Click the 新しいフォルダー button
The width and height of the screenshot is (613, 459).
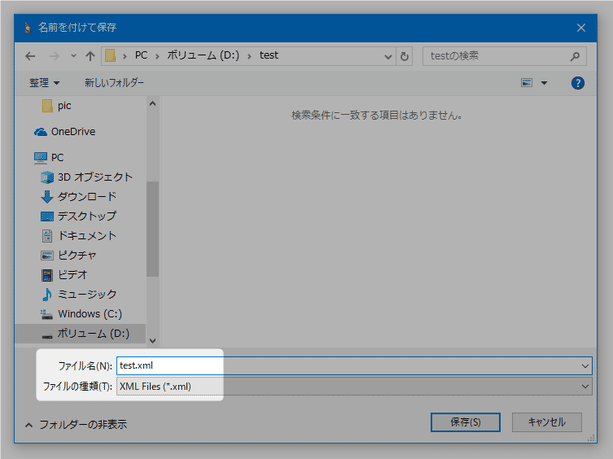click(x=114, y=82)
